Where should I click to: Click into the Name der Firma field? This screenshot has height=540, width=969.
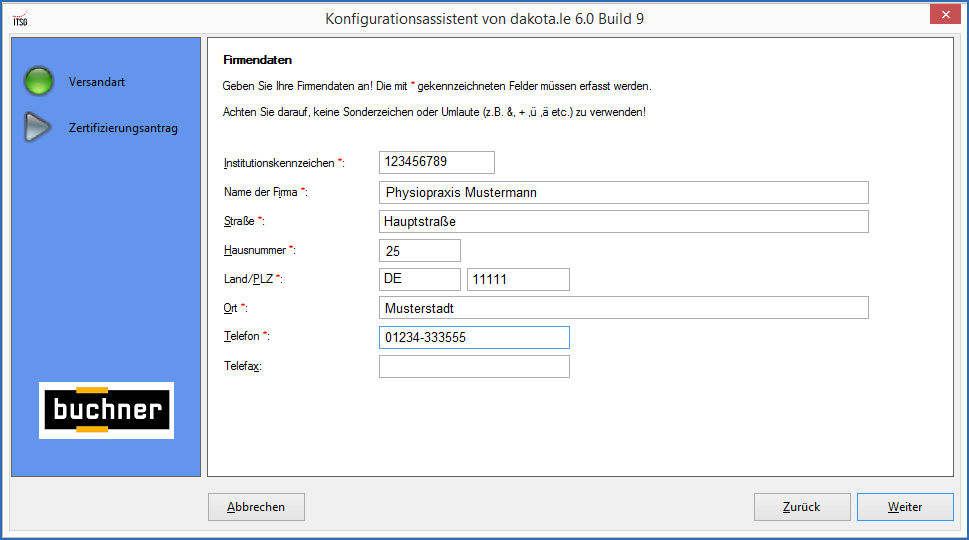coord(623,192)
